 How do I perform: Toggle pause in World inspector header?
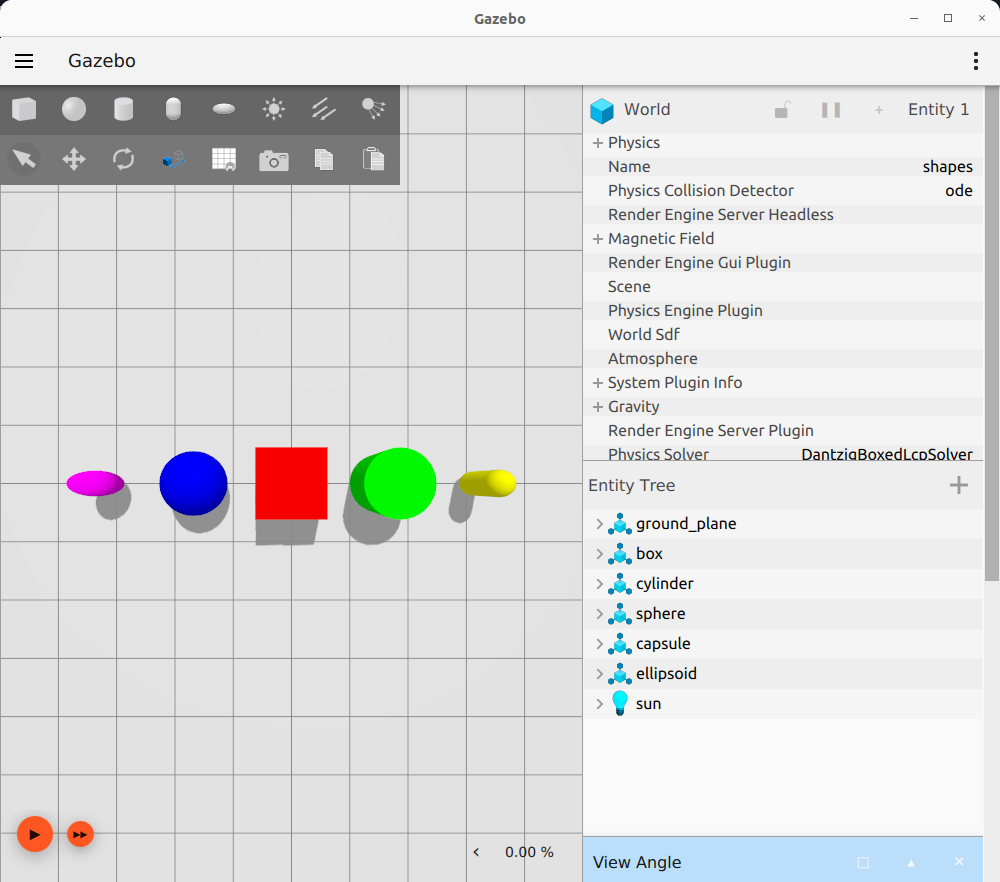[x=831, y=110]
